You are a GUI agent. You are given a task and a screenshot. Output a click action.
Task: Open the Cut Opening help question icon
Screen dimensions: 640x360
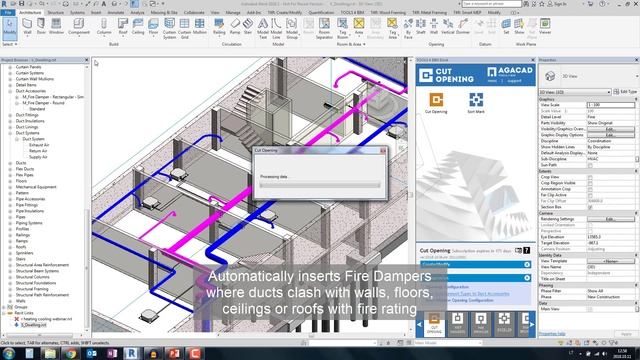(527, 250)
